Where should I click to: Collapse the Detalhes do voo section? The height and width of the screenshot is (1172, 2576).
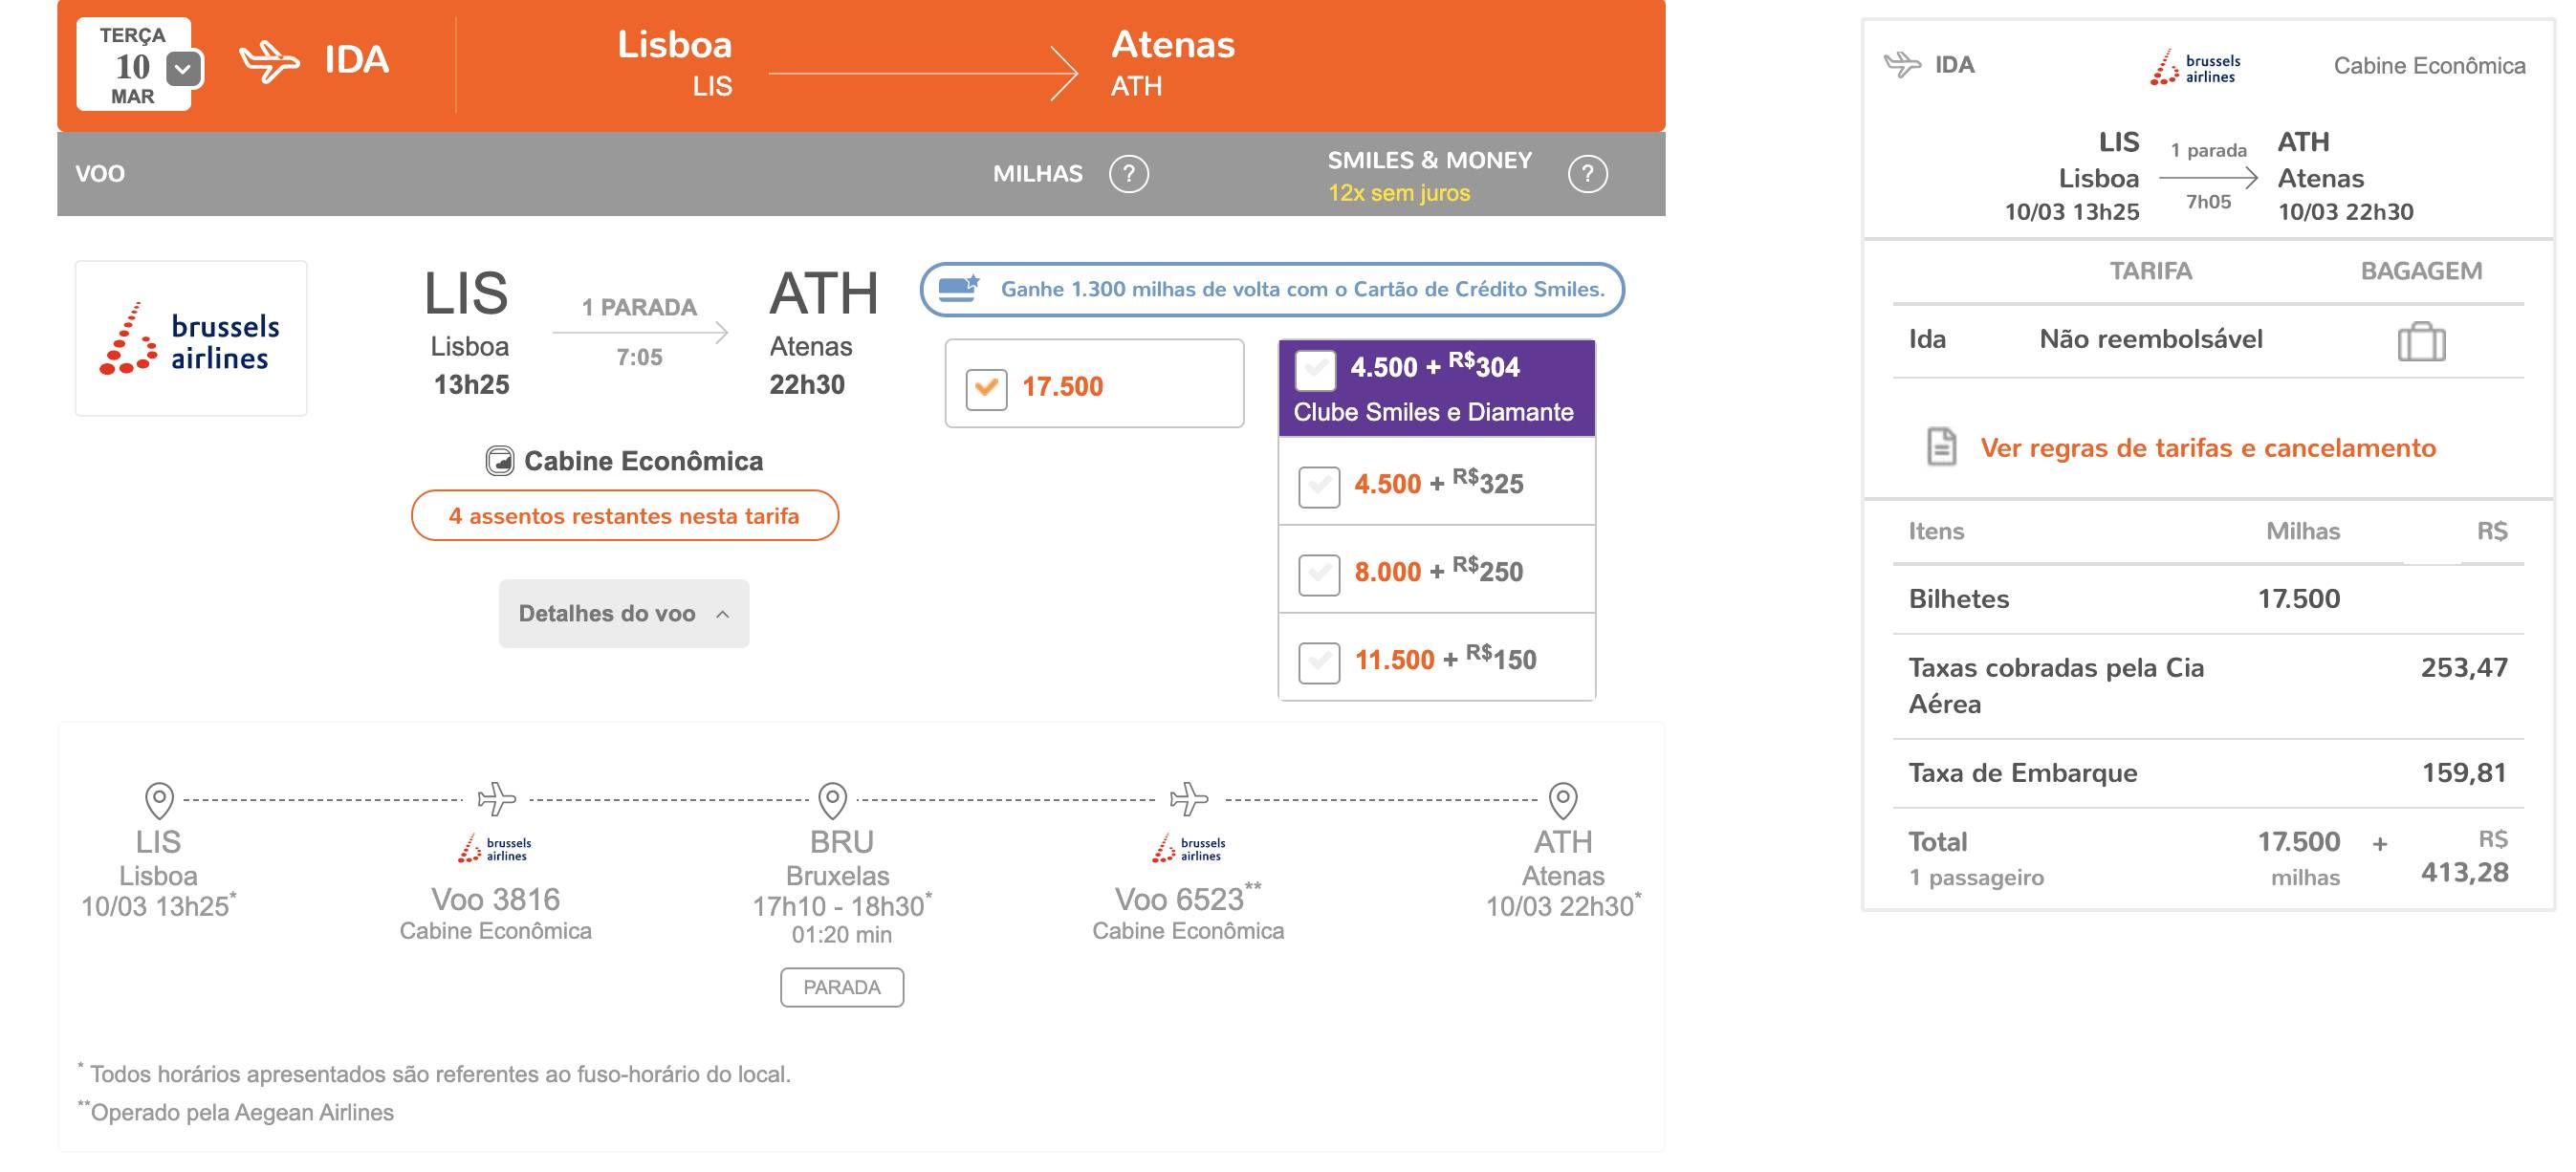(624, 613)
